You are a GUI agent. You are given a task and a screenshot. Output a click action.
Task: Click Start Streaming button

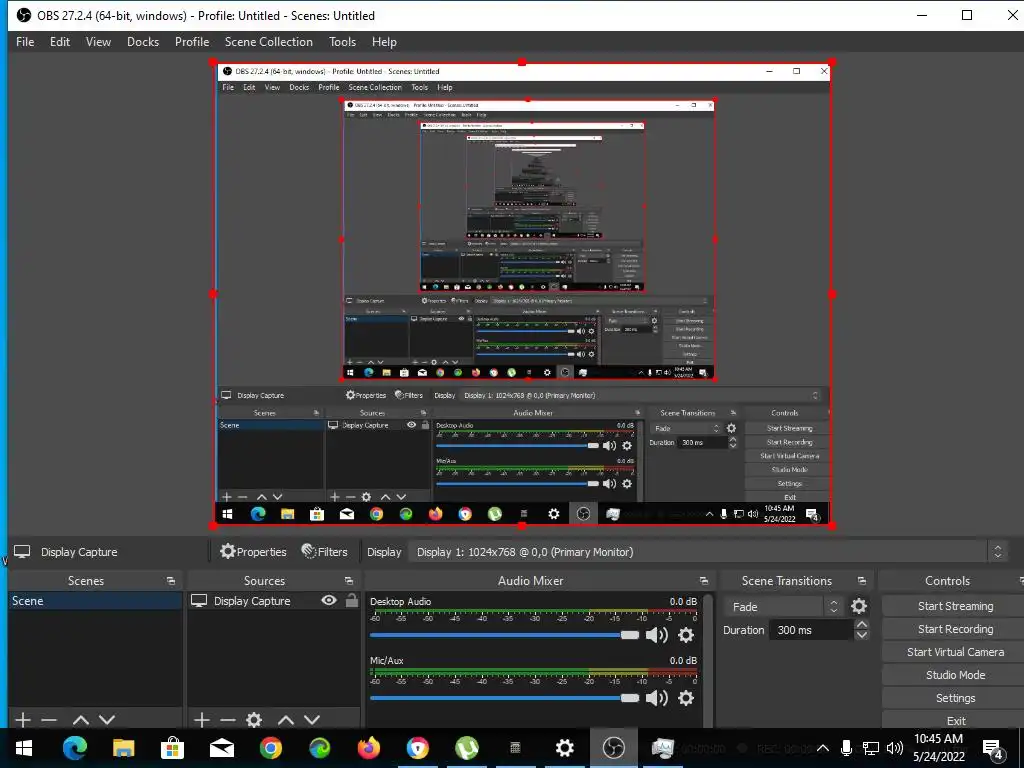[x=955, y=606]
